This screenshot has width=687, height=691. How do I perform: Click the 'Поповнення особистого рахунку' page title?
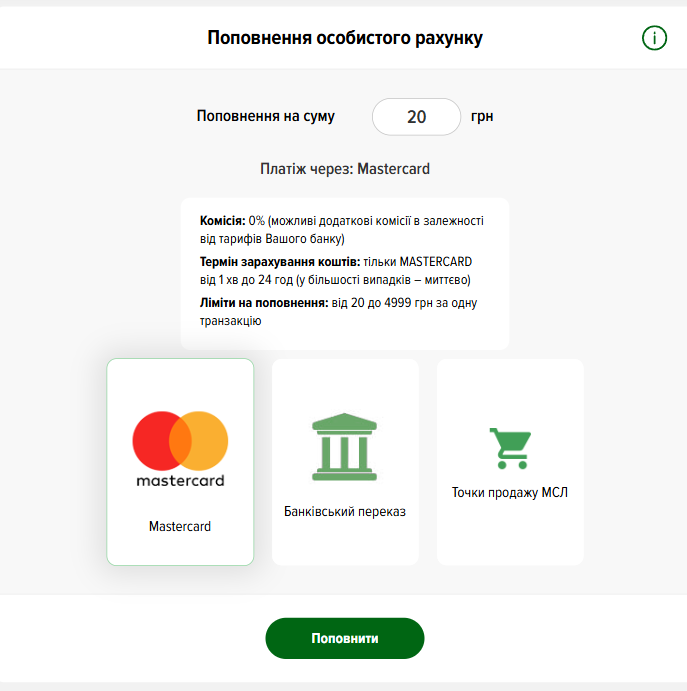point(345,38)
